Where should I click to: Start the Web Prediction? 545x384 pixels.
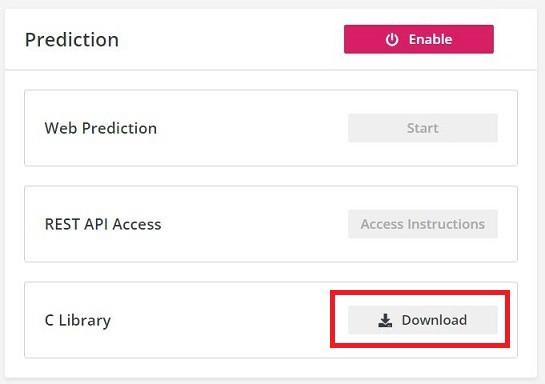click(423, 128)
